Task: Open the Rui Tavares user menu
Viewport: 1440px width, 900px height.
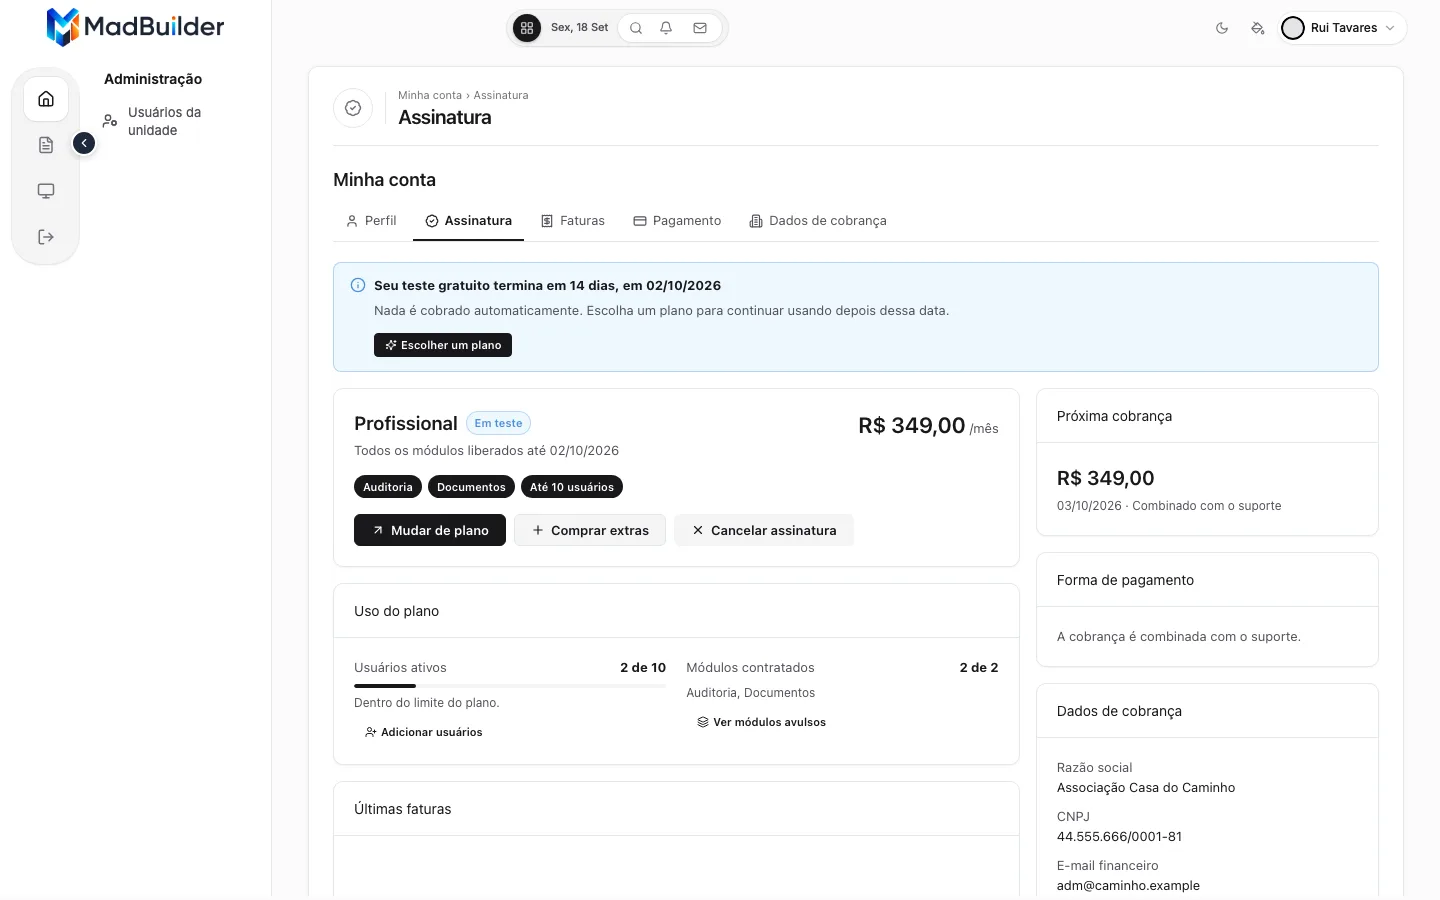Action: click(1341, 28)
